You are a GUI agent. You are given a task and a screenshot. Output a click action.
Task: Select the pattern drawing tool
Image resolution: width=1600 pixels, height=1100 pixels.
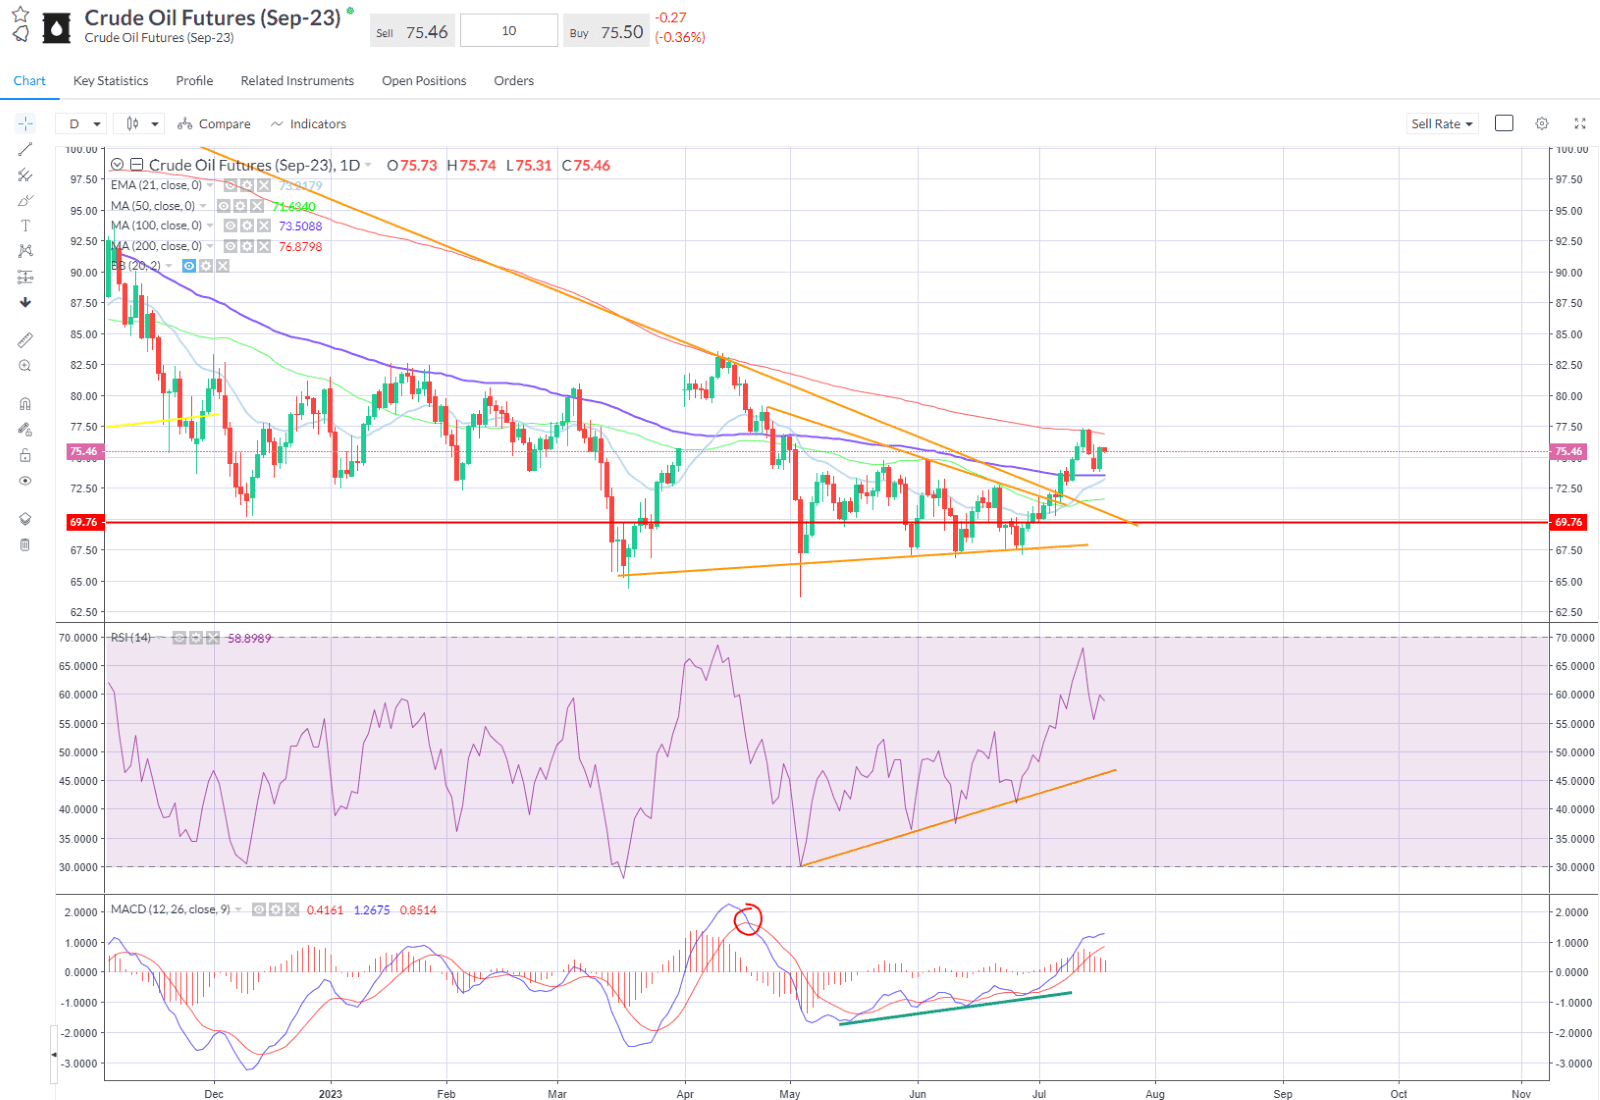(x=25, y=251)
